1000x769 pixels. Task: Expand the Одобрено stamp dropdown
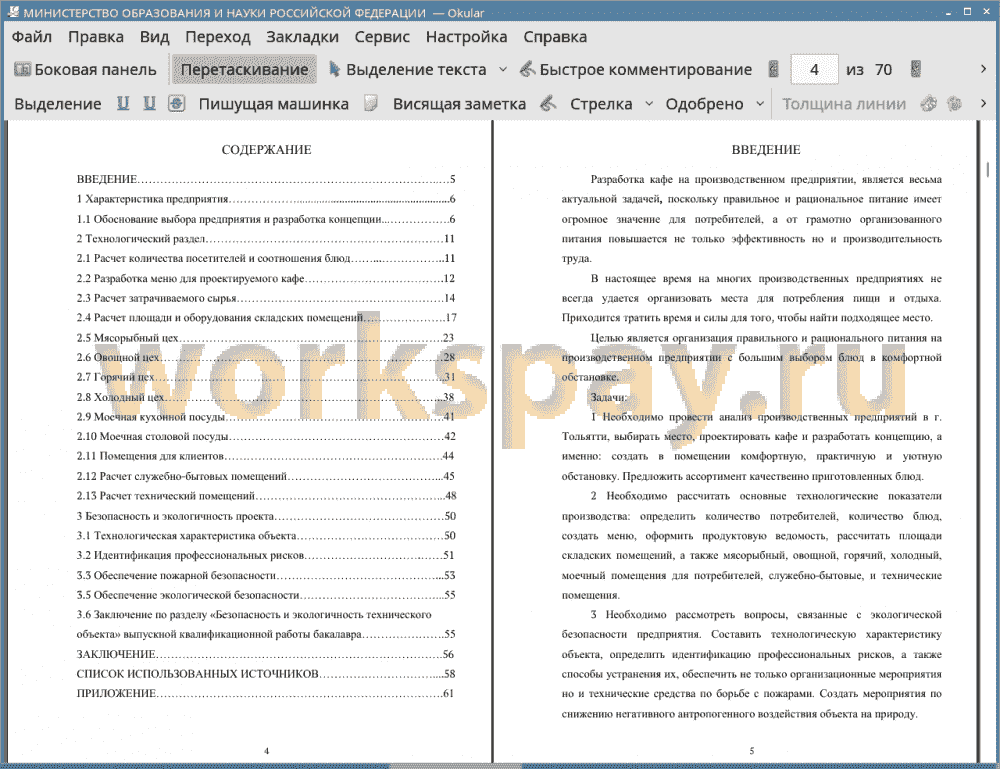tap(760, 104)
